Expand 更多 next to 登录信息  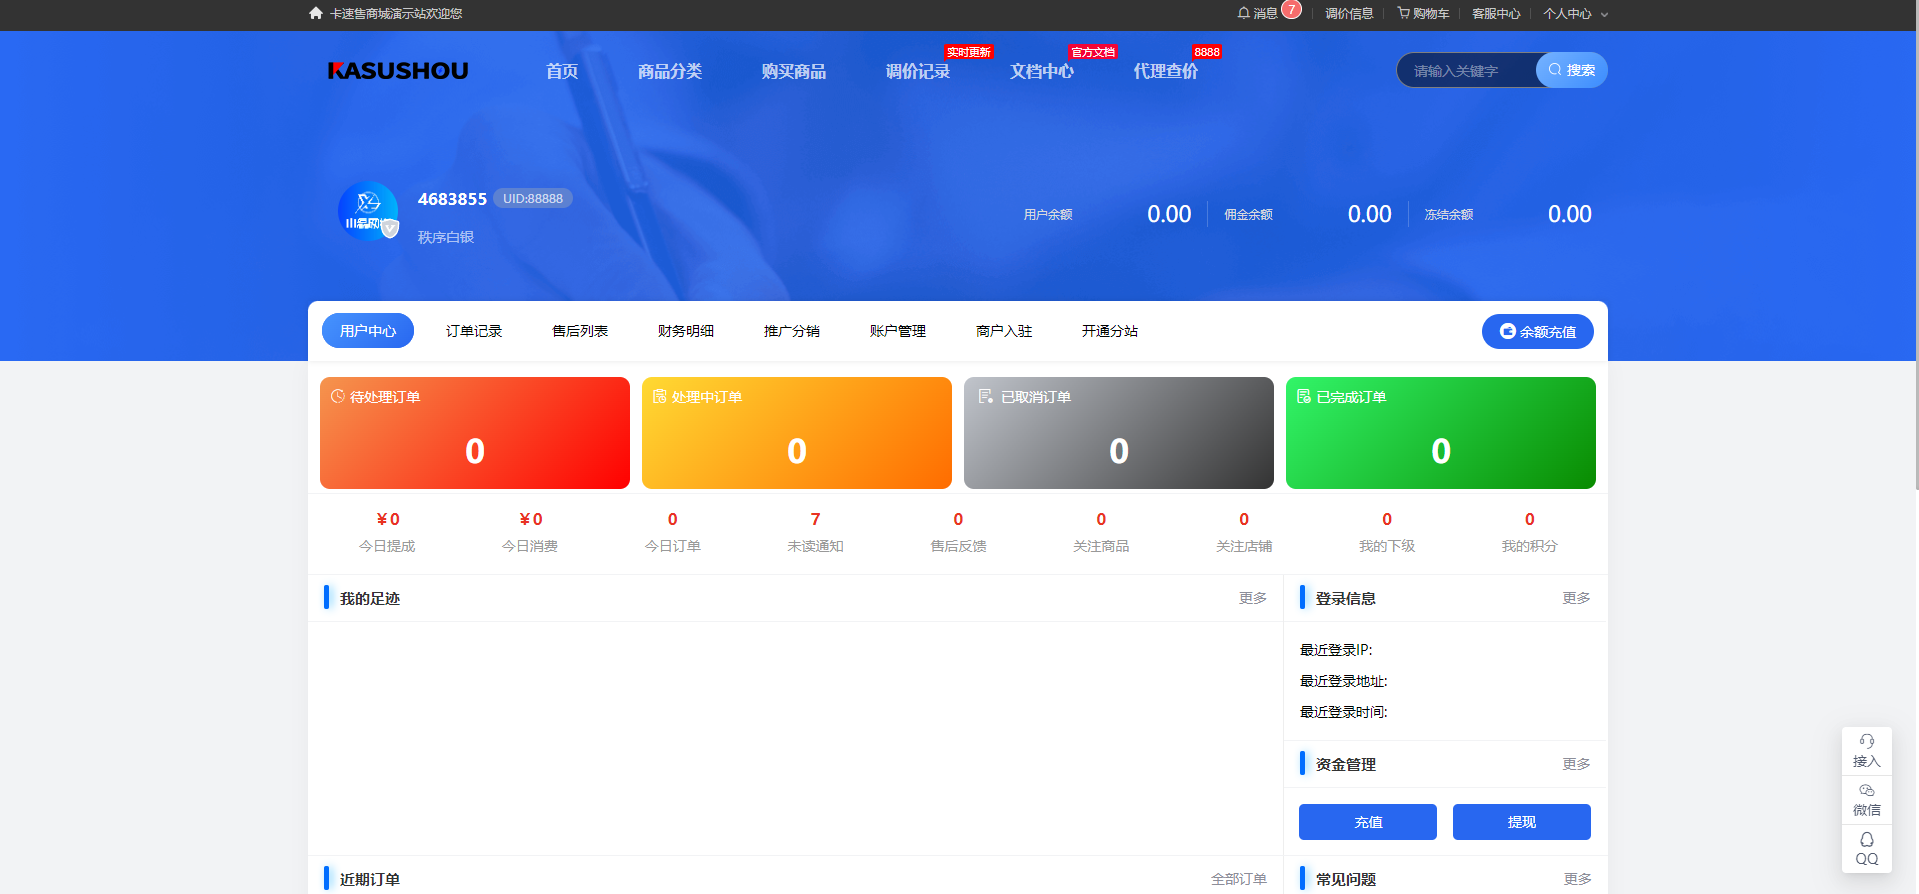[1576, 598]
